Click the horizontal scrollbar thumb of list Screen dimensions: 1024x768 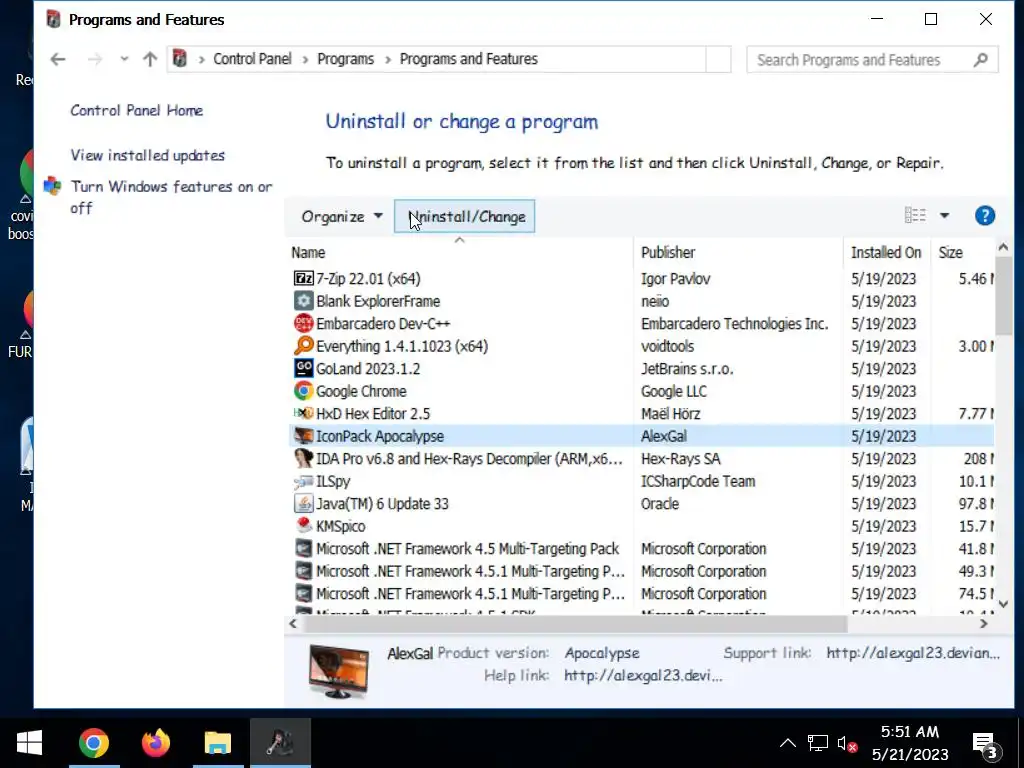click(x=575, y=624)
